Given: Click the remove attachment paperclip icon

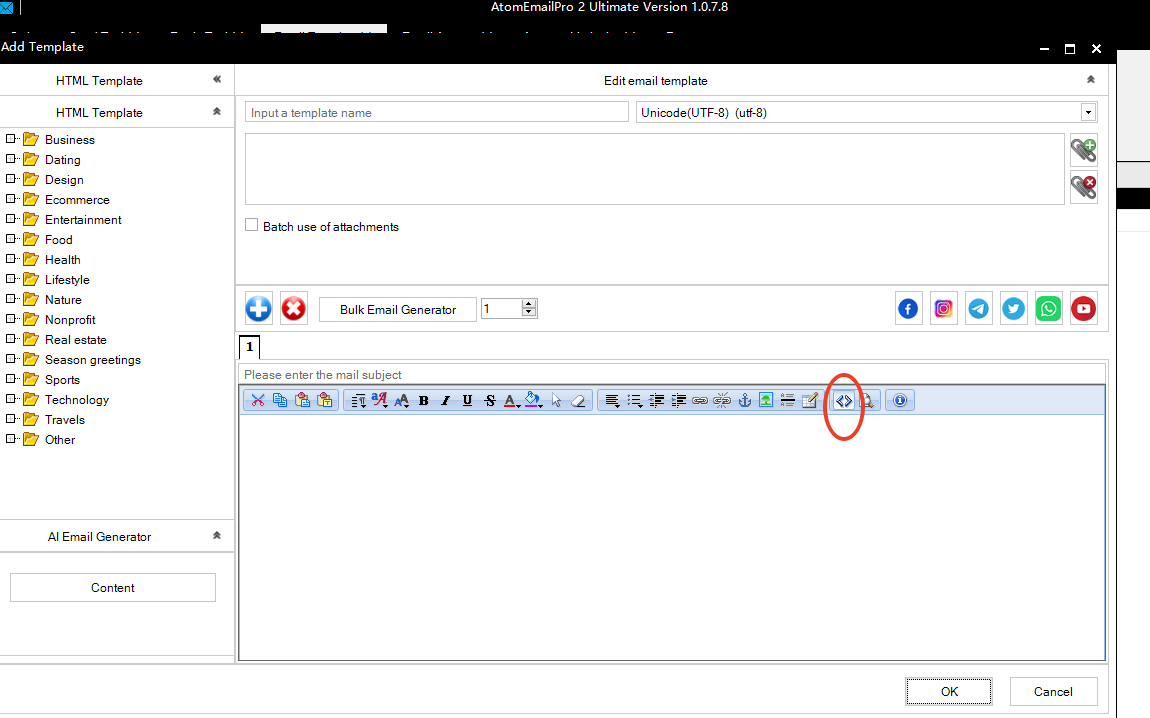Looking at the screenshot, I should tap(1083, 187).
